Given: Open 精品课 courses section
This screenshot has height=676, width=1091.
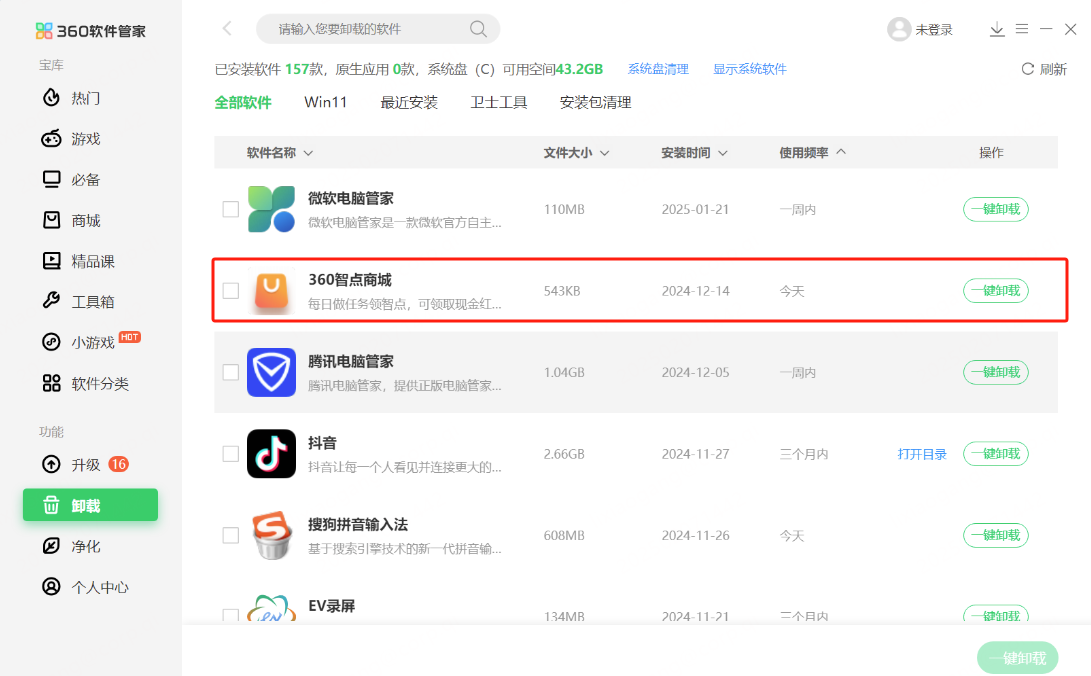Looking at the screenshot, I should 79,261.
